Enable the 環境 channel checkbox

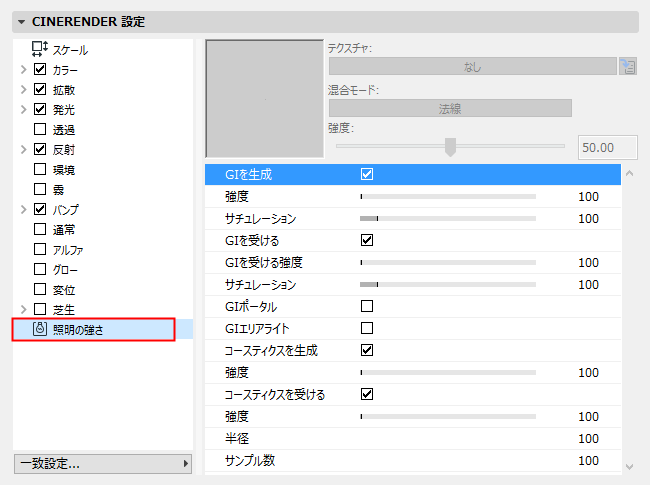pos(40,169)
